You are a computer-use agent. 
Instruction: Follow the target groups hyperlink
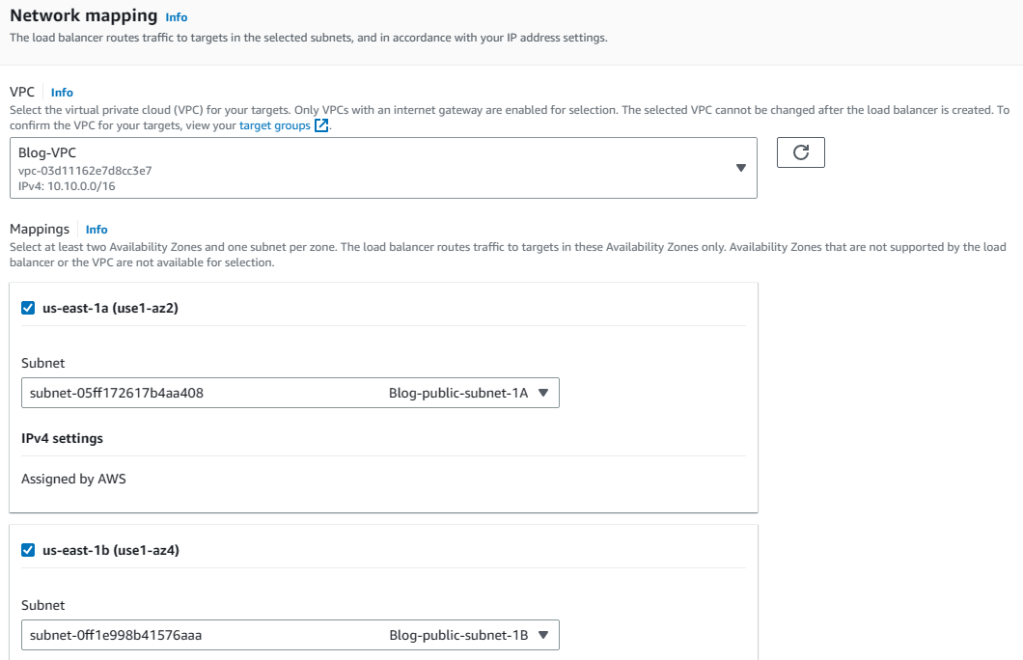[x=274, y=126]
